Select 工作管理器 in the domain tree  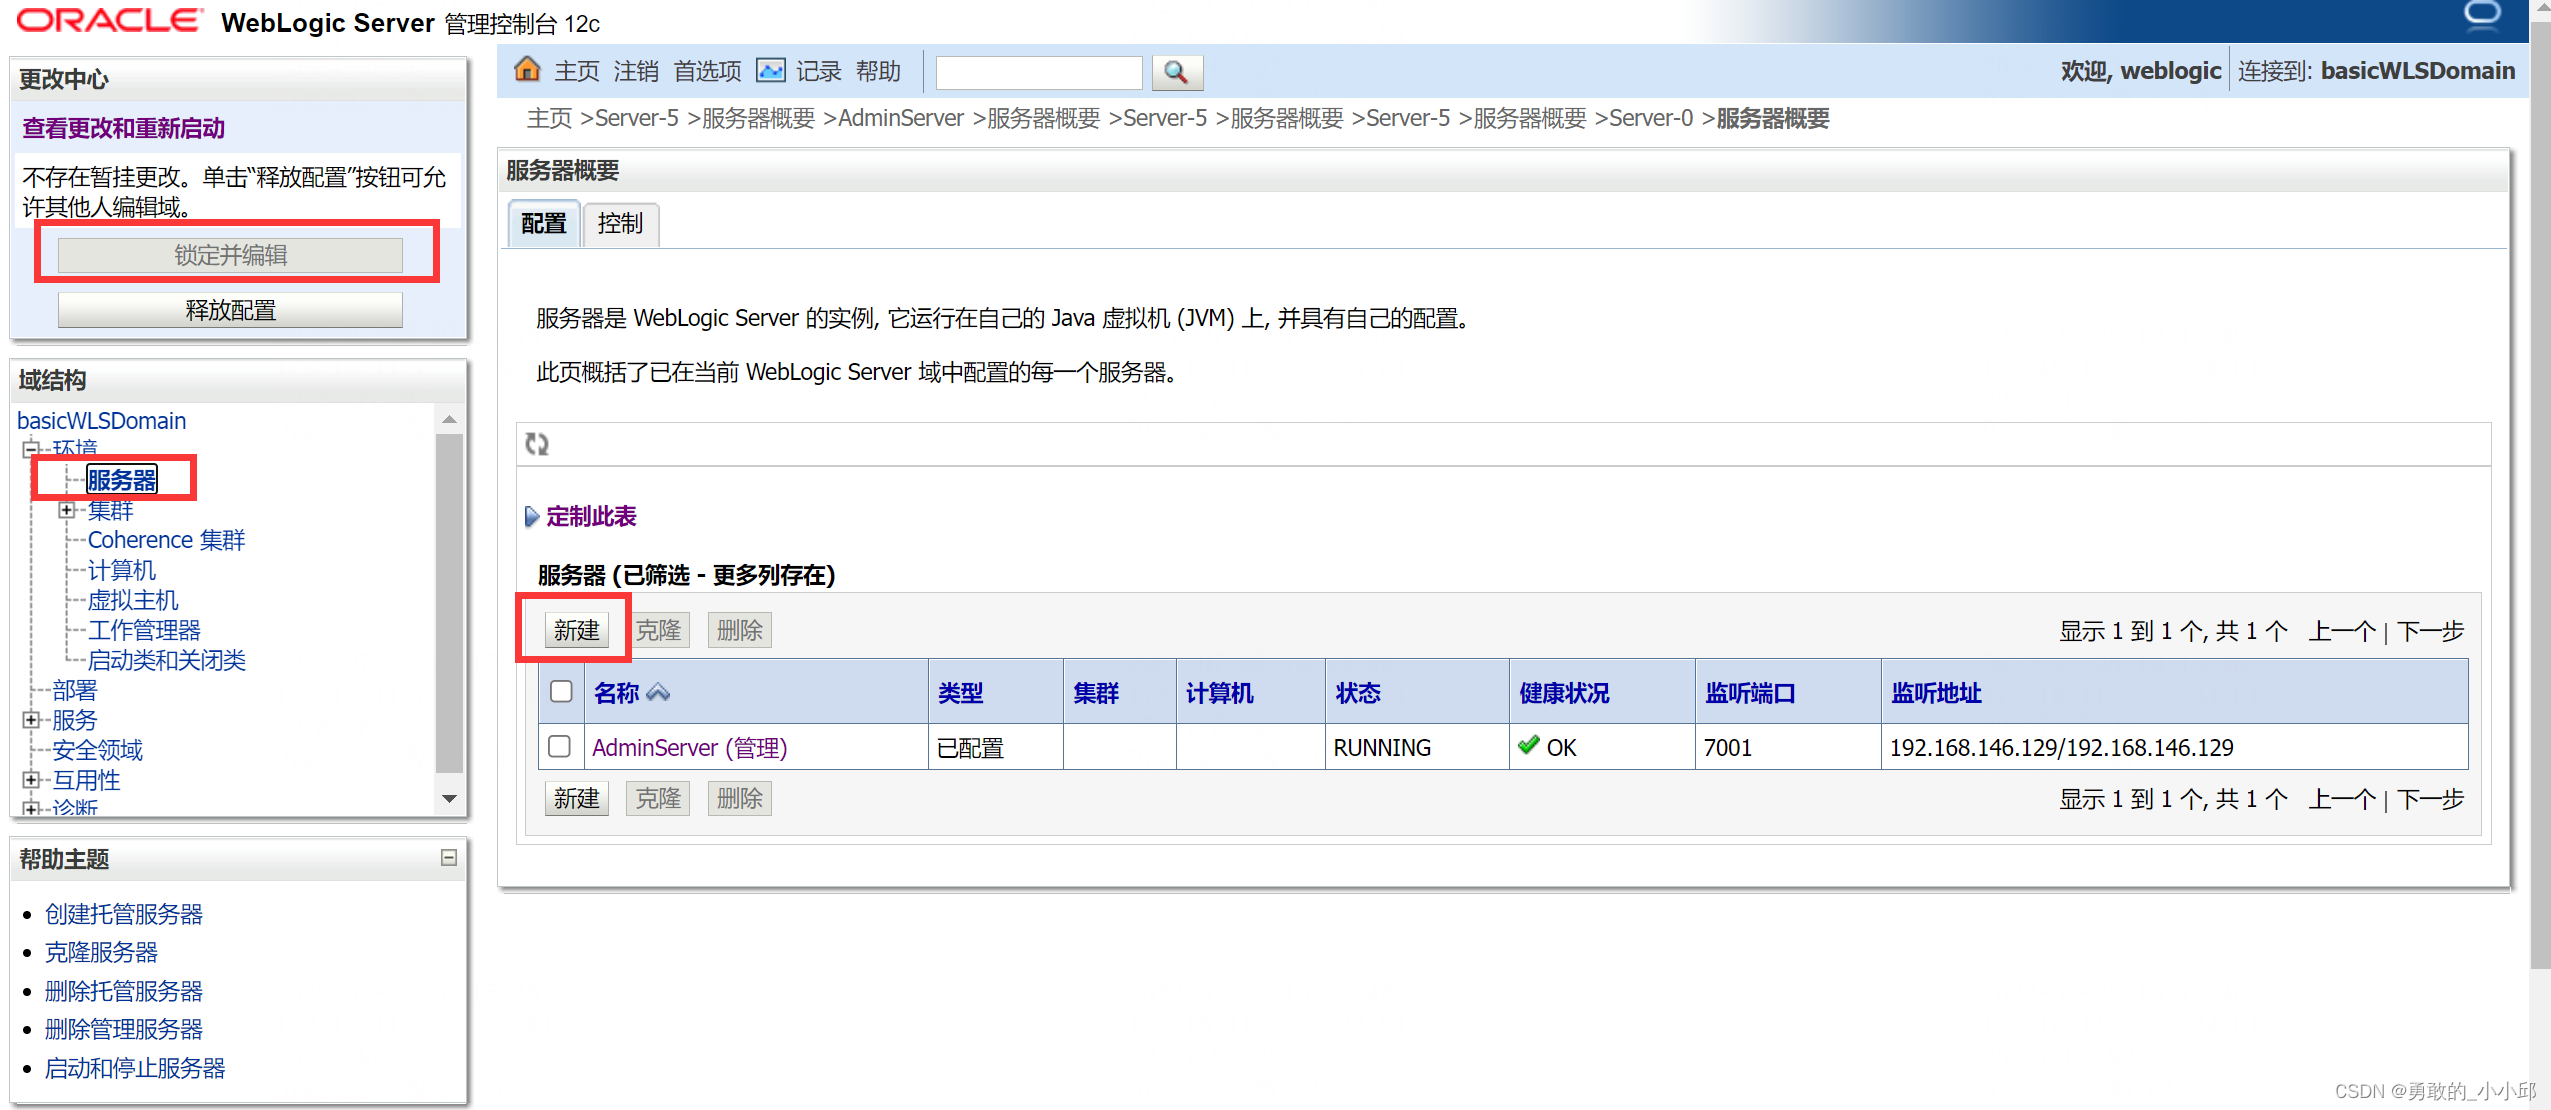tap(144, 630)
